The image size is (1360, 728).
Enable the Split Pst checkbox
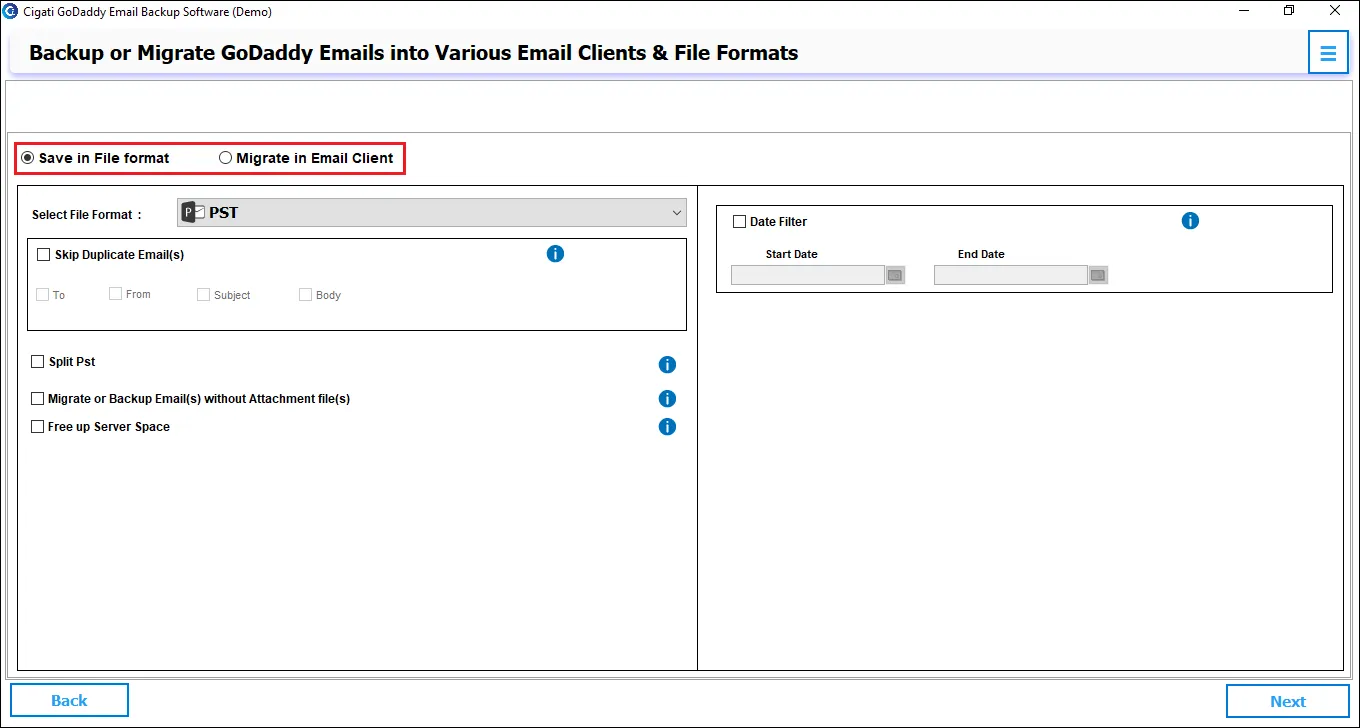38,362
